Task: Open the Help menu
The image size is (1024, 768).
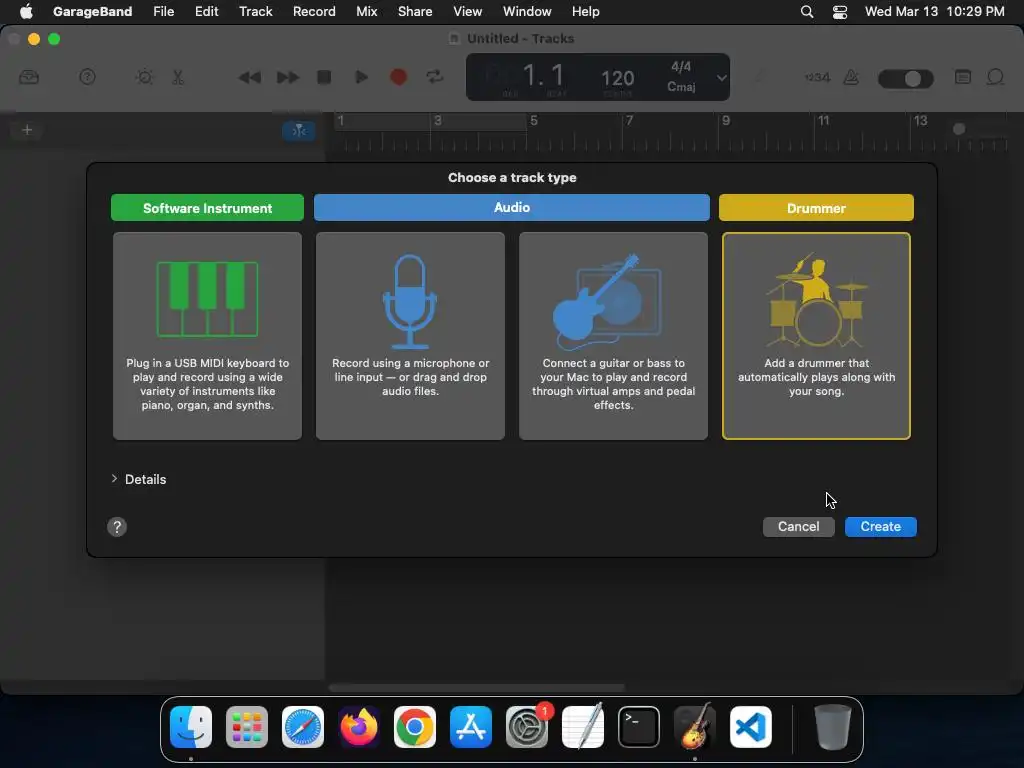Action: [x=585, y=11]
